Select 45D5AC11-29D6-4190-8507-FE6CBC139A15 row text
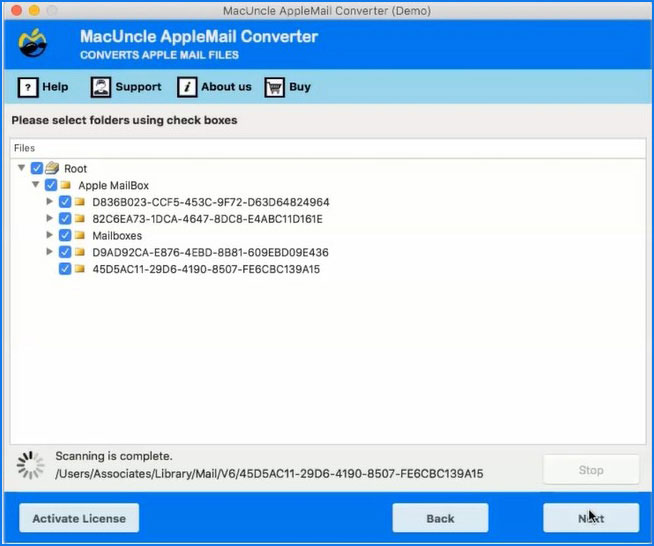Screen dimensions: 654x546 pos(206,269)
